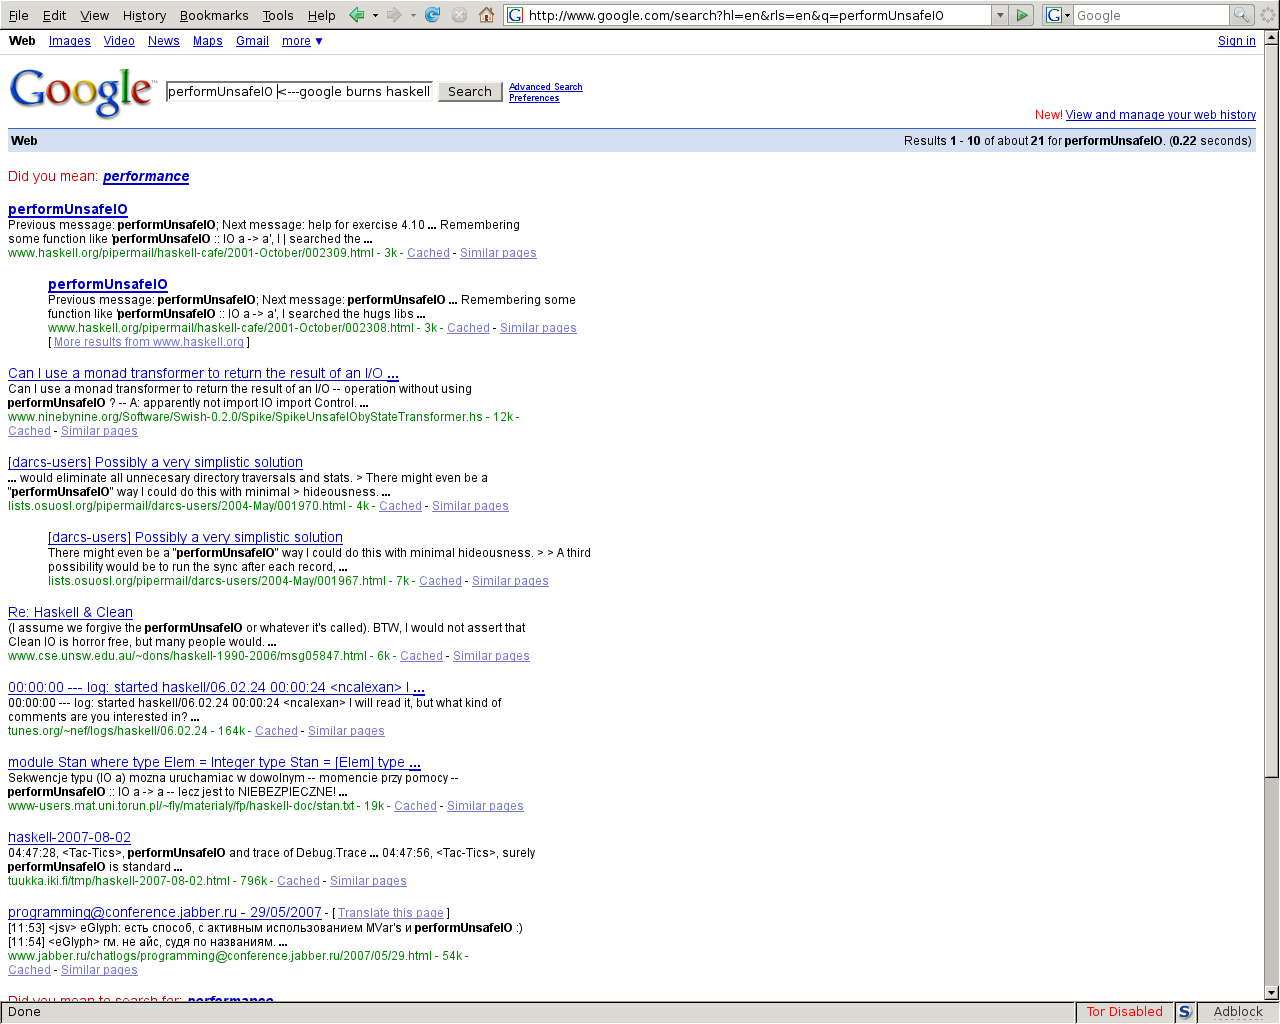
Task: Open the Edit menu
Action: pyautogui.click(x=54, y=15)
